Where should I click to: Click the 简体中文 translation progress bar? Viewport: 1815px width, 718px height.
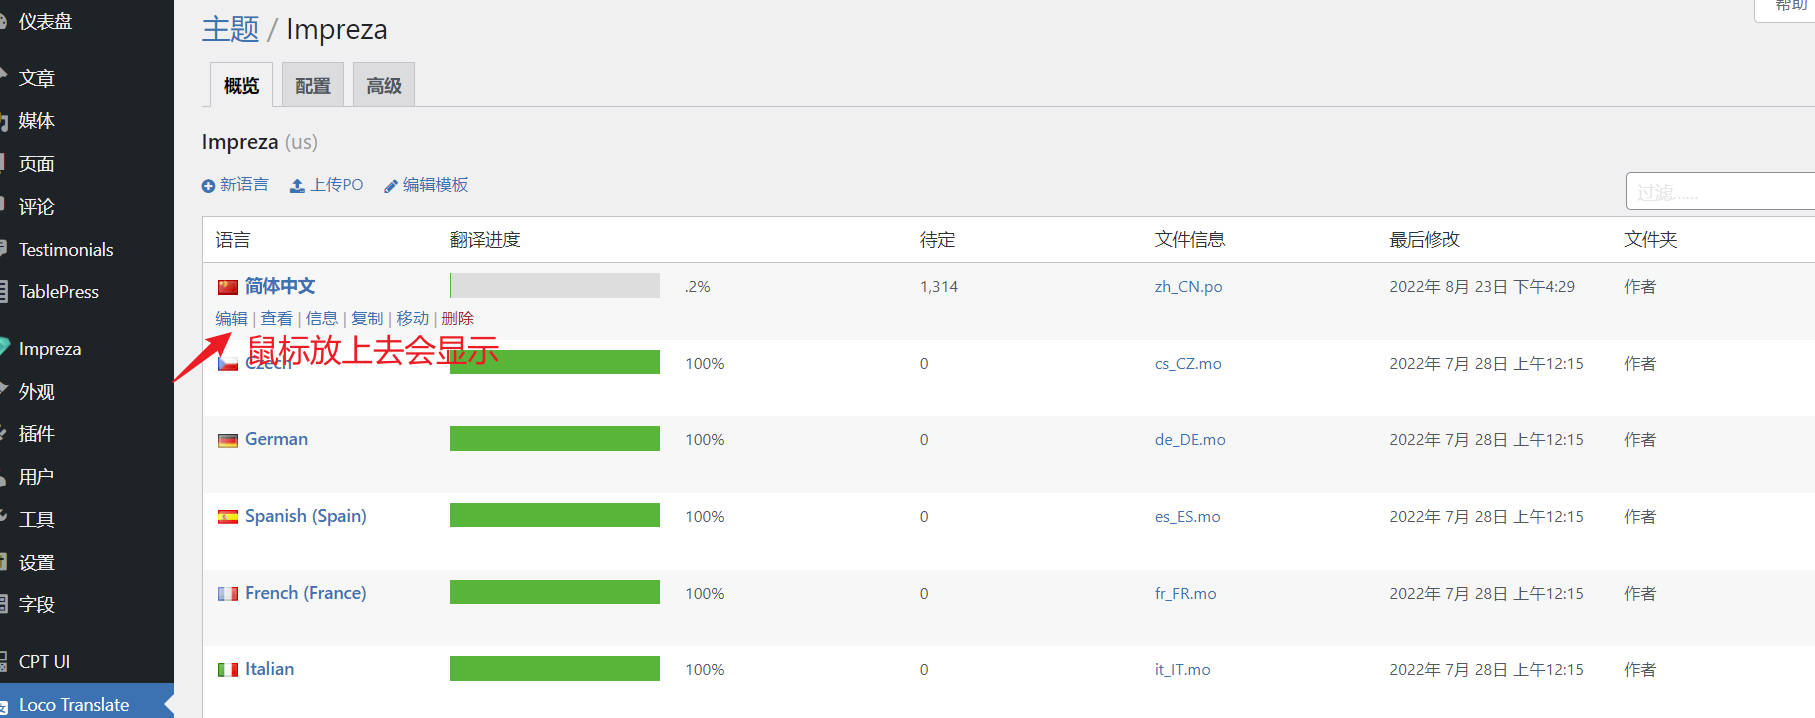554,286
